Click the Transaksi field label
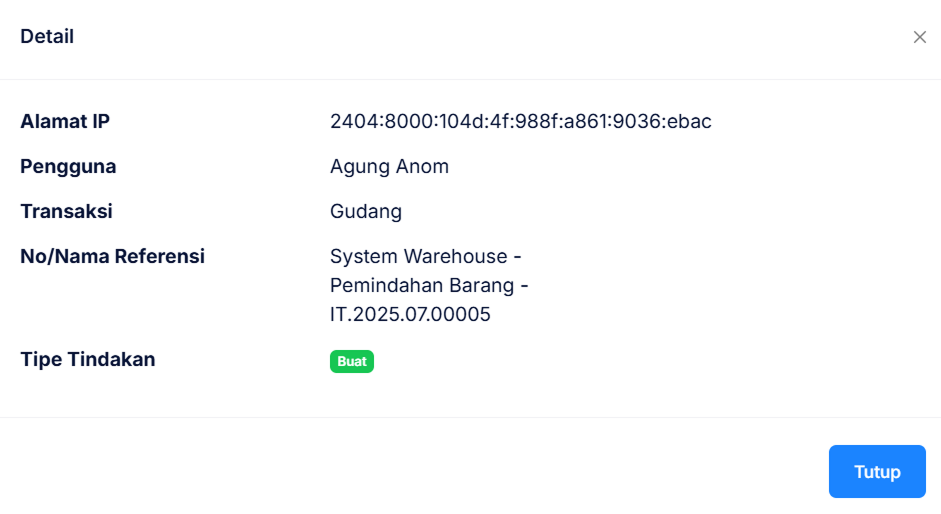The height and width of the screenshot is (514, 941). [66, 212]
